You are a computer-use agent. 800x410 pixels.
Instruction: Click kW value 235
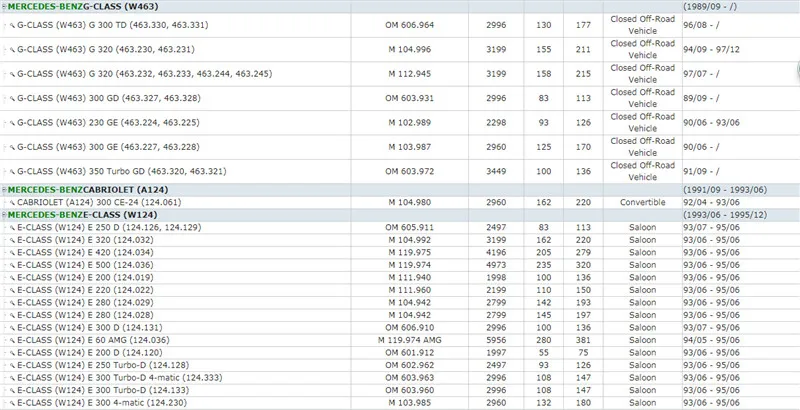point(544,265)
